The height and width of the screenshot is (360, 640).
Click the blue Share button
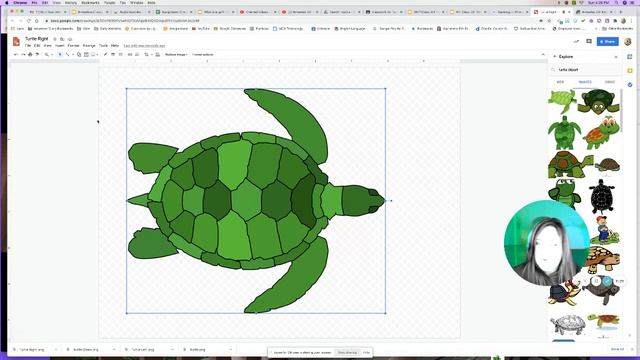tap(607, 41)
